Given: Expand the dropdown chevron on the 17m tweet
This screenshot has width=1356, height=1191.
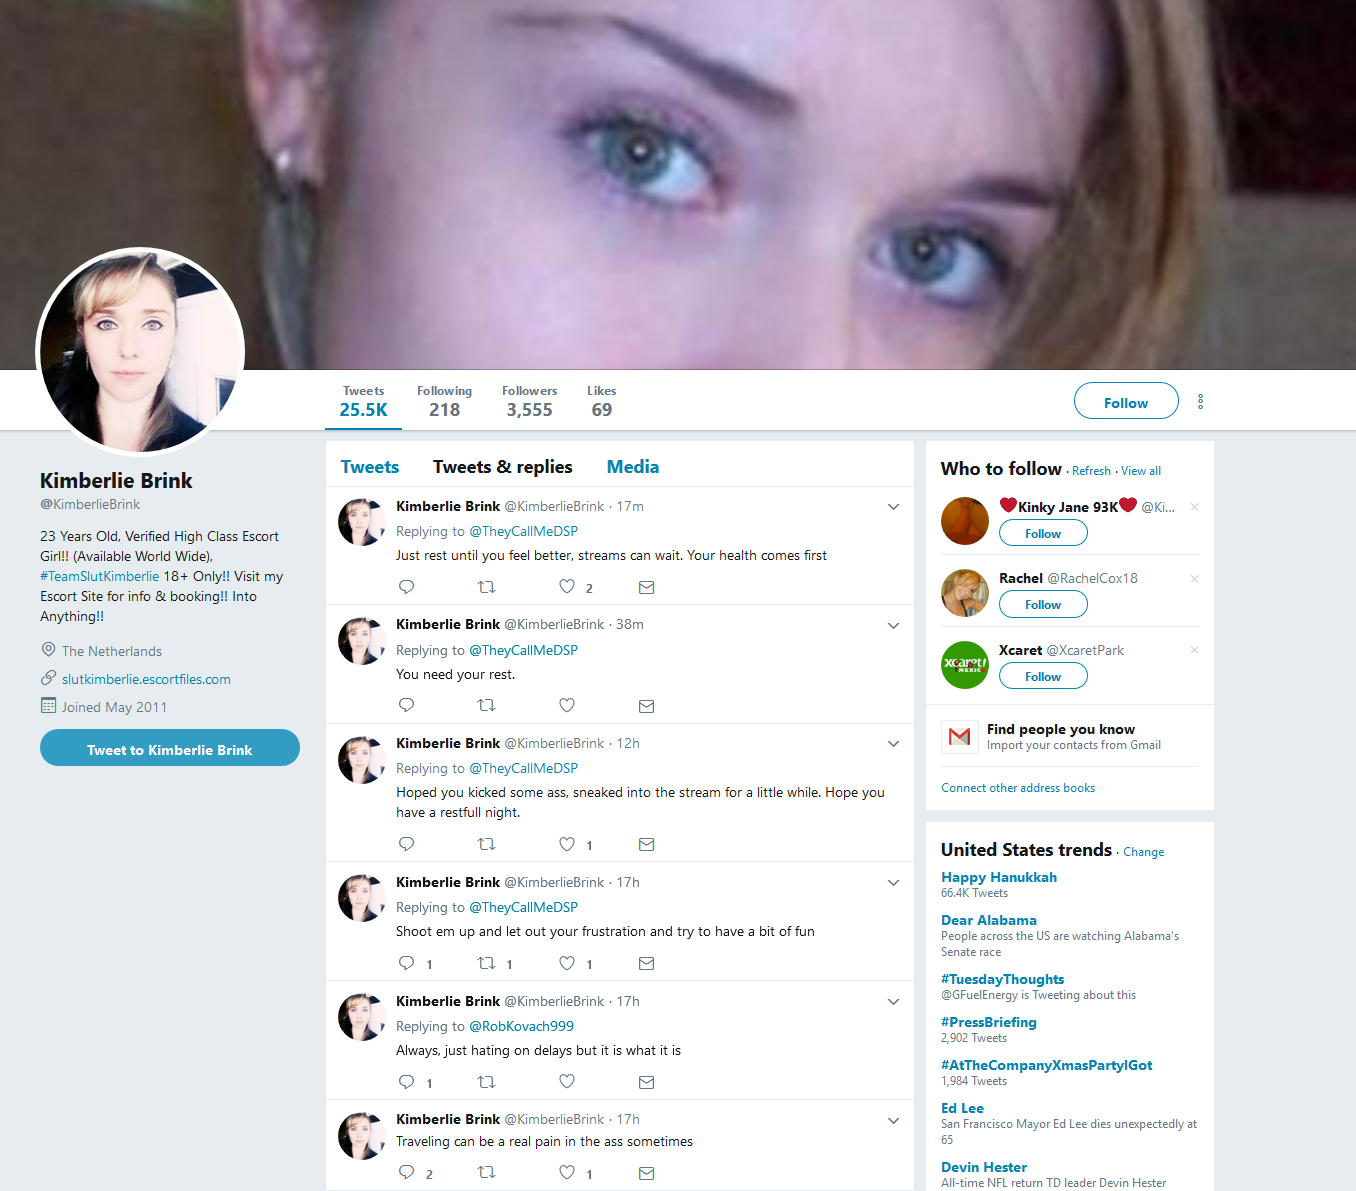Looking at the screenshot, I should pos(893,507).
